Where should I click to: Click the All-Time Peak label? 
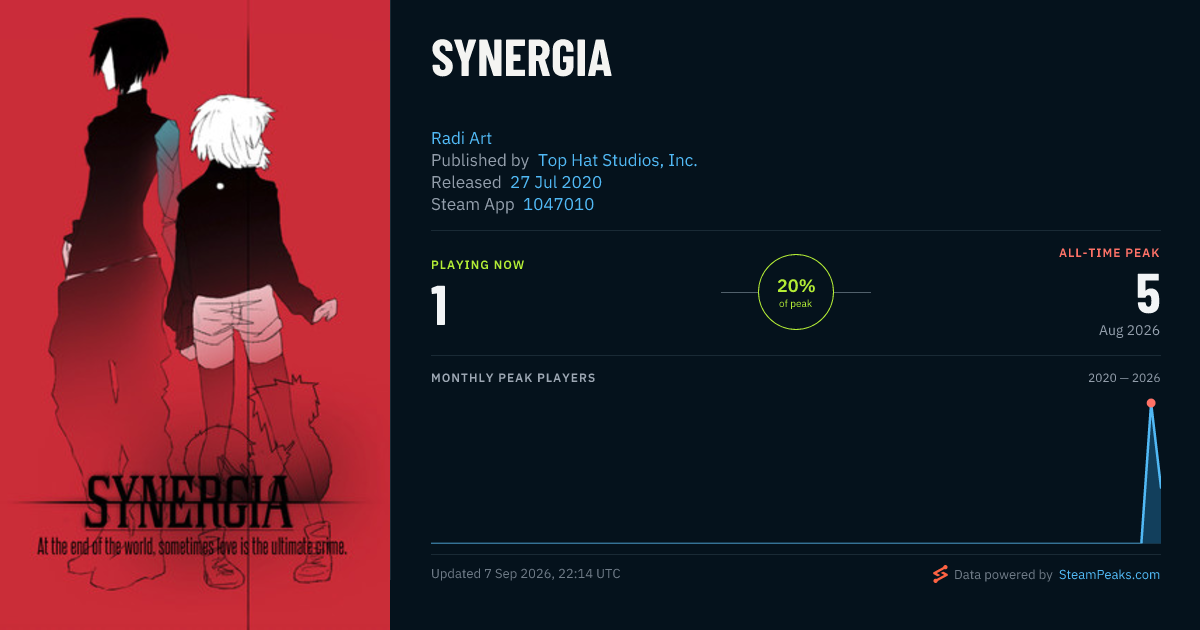coord(1109,253)
